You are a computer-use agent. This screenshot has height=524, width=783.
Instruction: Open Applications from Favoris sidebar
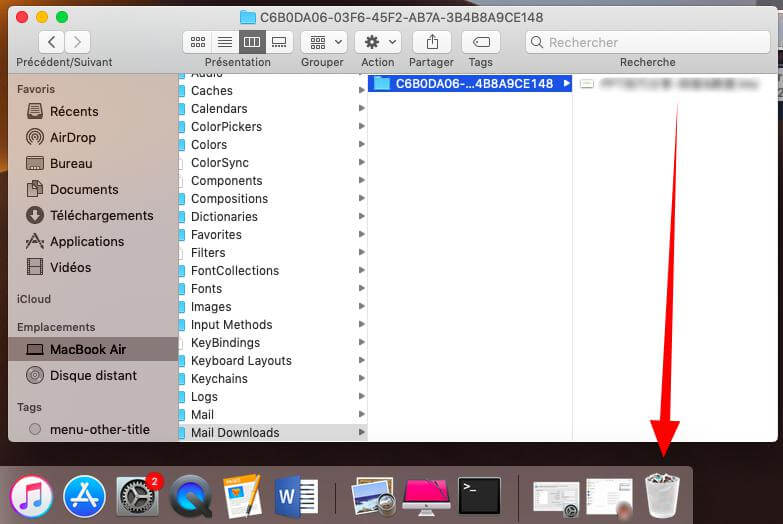[87, 241]
